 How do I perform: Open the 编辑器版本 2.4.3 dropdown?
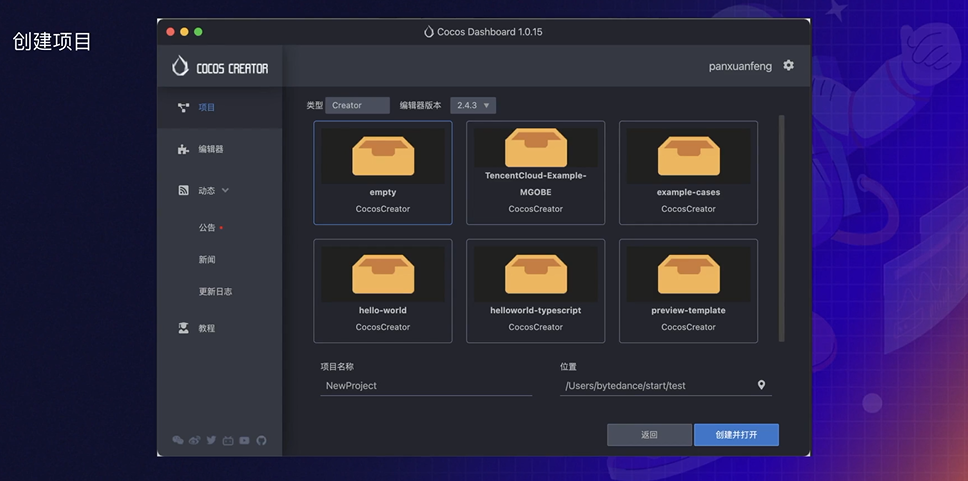473,106
